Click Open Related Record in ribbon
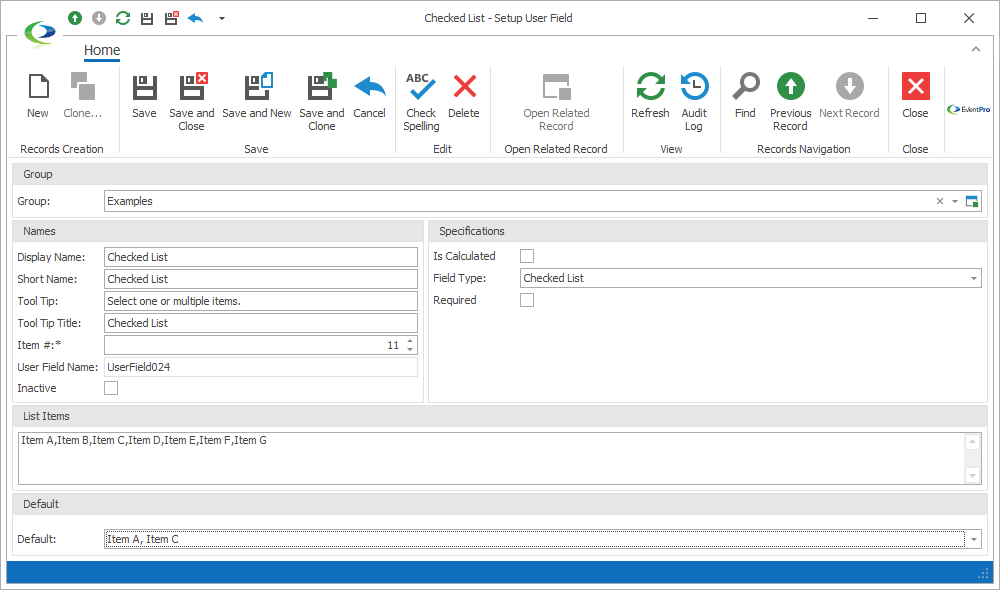The image size is (1000, 590). (556, 102)
